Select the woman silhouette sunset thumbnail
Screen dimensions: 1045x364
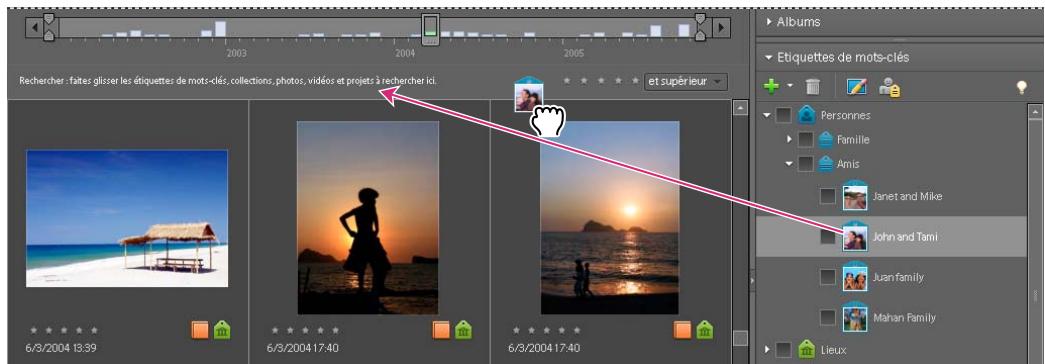click(x=368, y=217)
